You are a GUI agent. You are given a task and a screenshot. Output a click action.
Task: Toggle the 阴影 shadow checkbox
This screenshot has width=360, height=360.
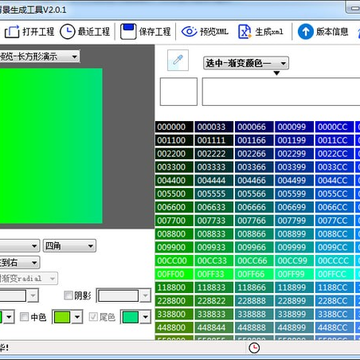pyautogui.click(x=68, y=295)
